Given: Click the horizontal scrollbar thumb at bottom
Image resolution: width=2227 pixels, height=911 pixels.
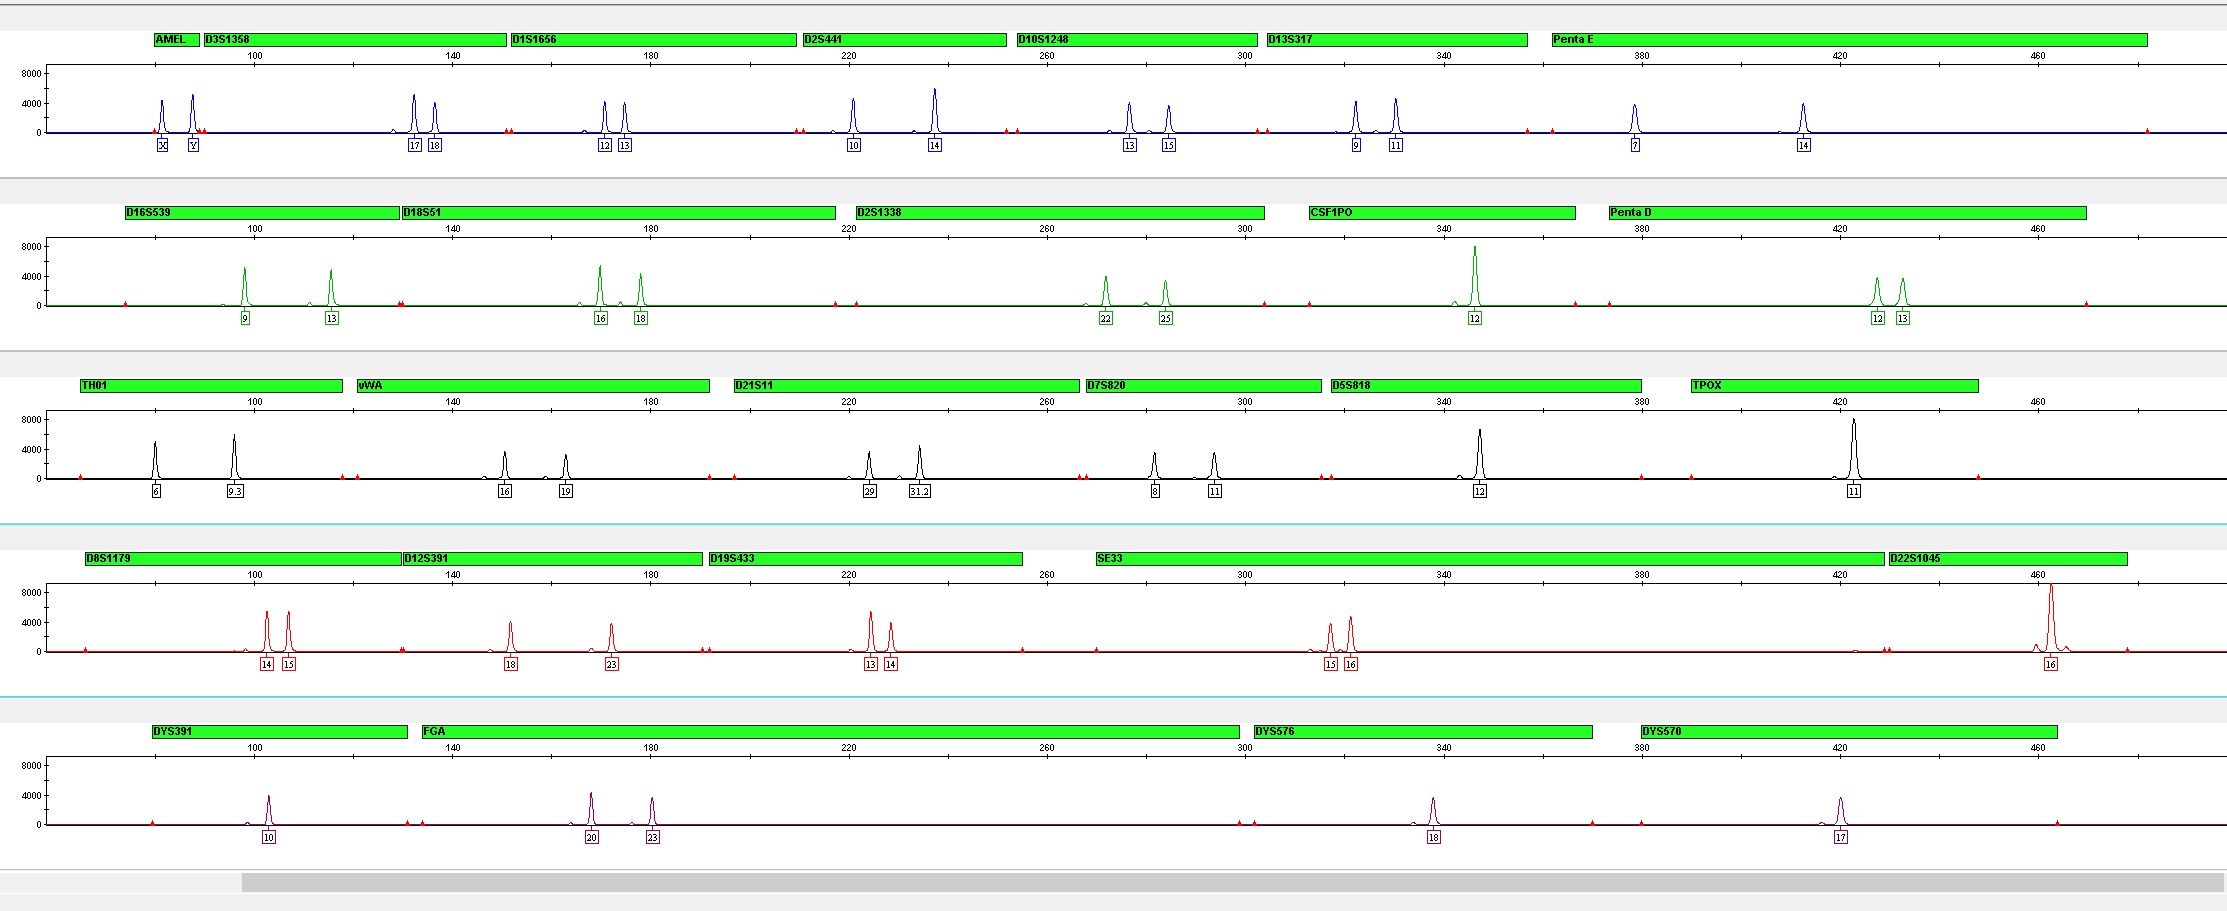Looking at the screenshot, I should click(x=1232, y=883).
